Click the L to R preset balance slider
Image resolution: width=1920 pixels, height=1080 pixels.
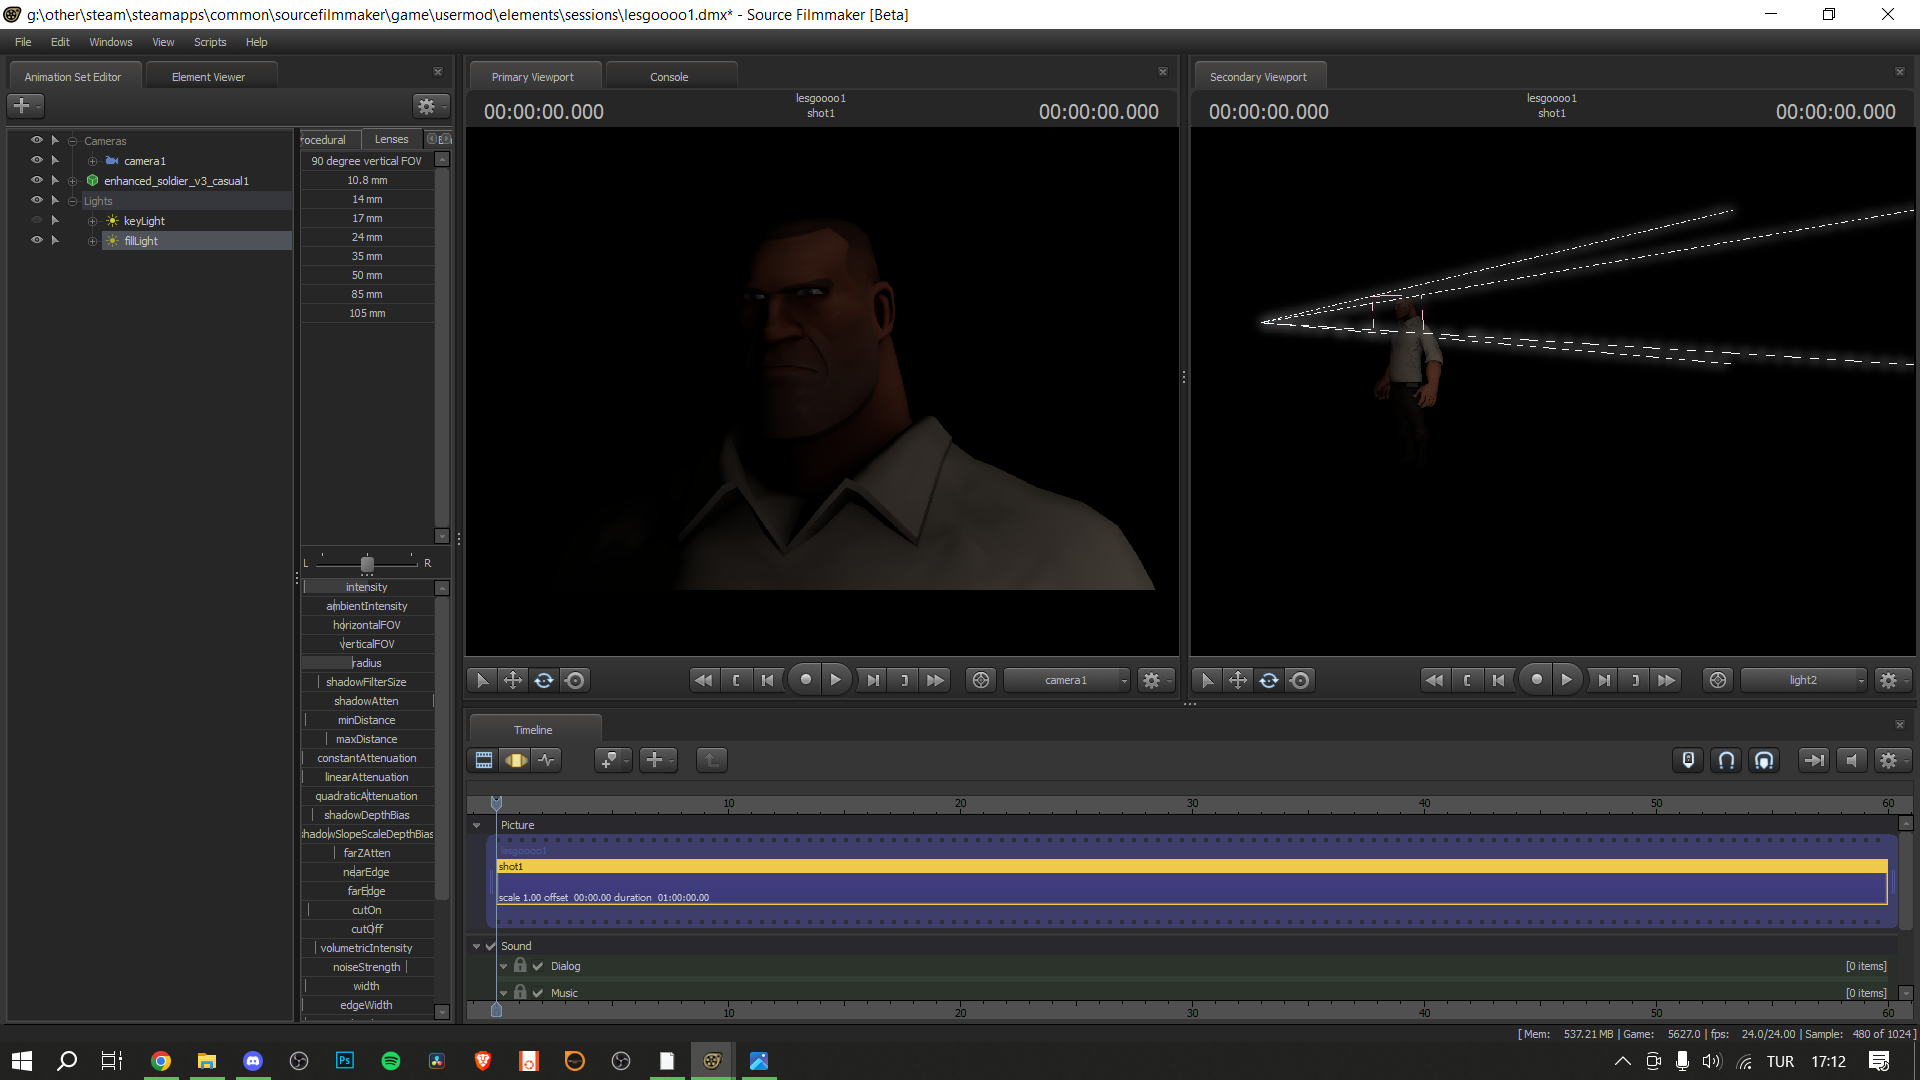367,563
